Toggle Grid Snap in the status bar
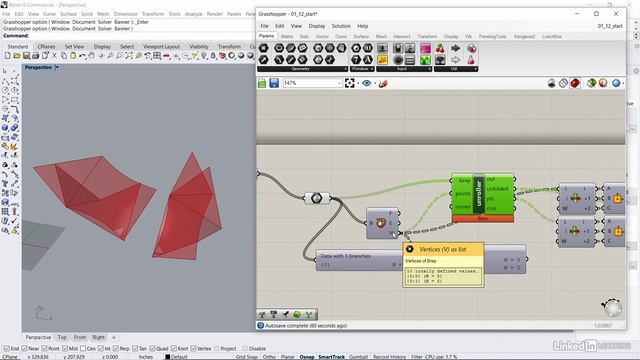The image size is (640, 360). (x=247, y=357)
